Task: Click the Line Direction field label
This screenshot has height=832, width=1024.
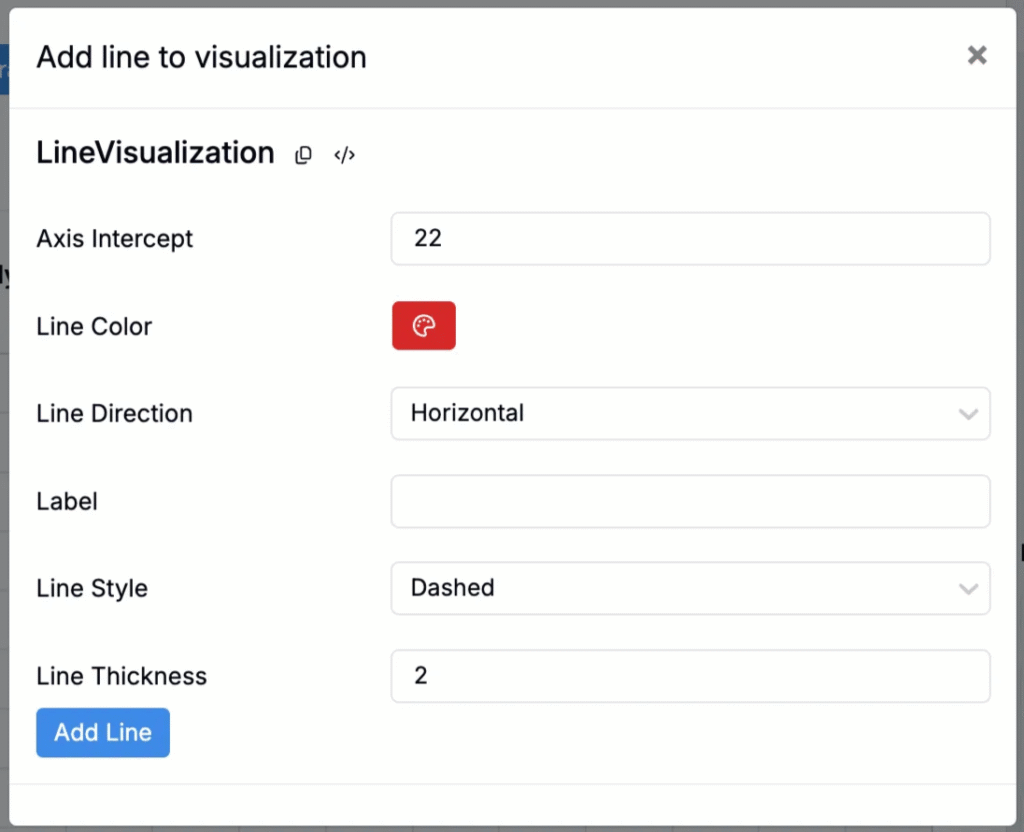Action: pyautogui.click(x=114, y=414)
